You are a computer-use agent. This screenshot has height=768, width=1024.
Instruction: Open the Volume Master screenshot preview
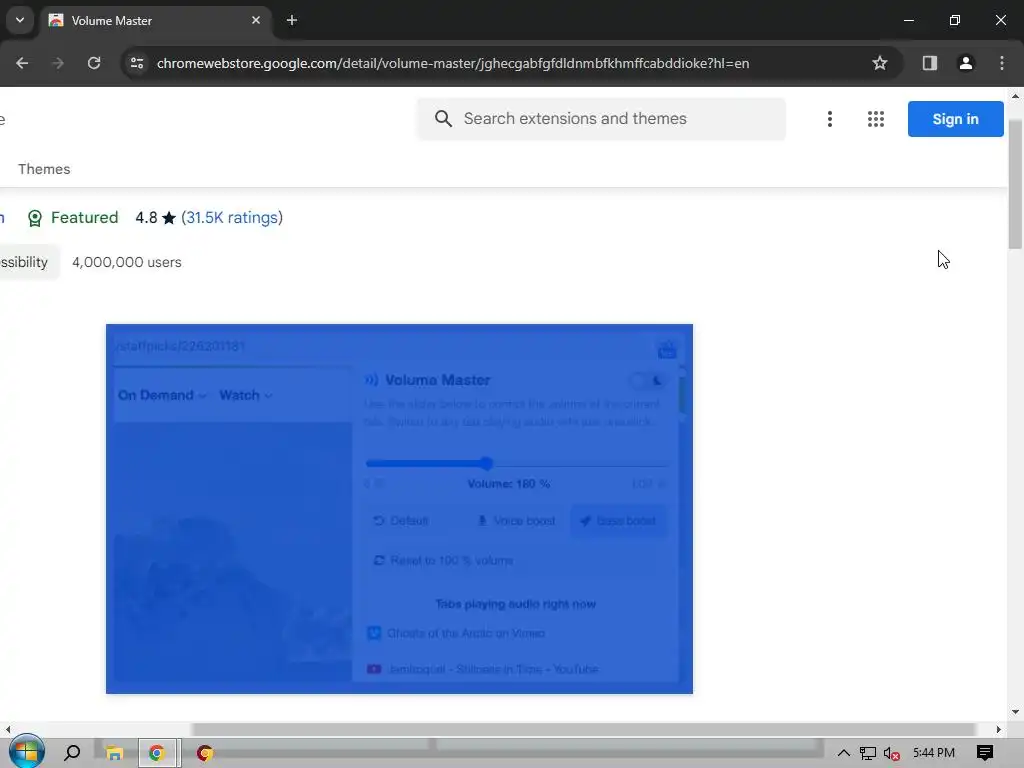click(x=399, y=509)
